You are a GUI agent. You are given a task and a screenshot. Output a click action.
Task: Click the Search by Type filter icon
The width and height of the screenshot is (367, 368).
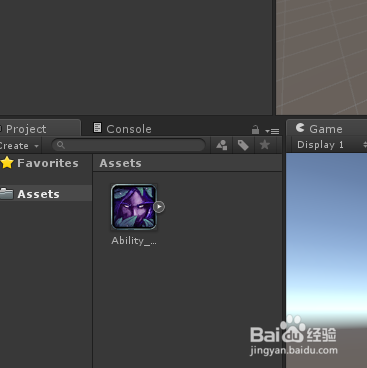pos(222,145)
